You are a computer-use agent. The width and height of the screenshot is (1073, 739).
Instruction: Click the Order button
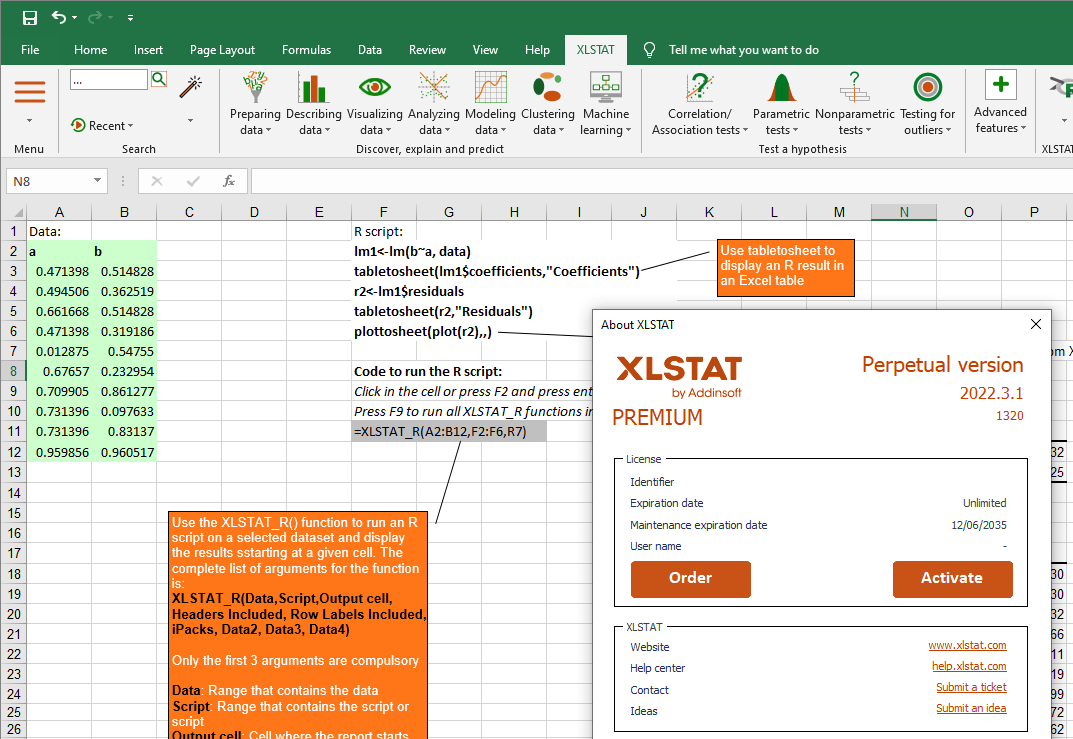tap(690, 579)
